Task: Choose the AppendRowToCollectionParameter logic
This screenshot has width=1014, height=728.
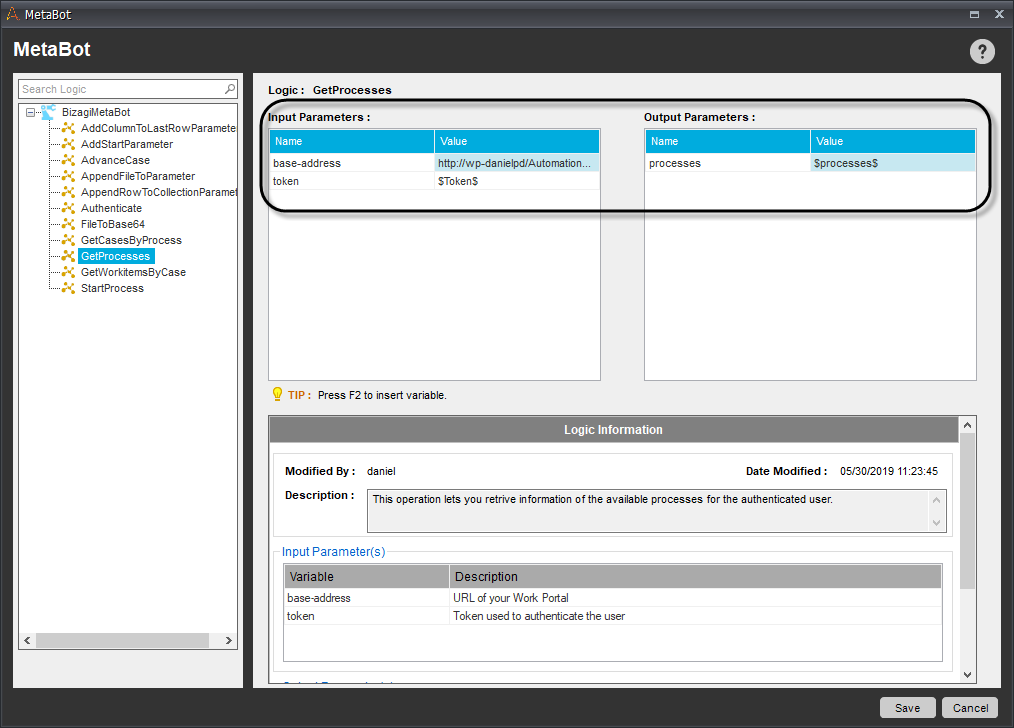Action: point(158,192)
